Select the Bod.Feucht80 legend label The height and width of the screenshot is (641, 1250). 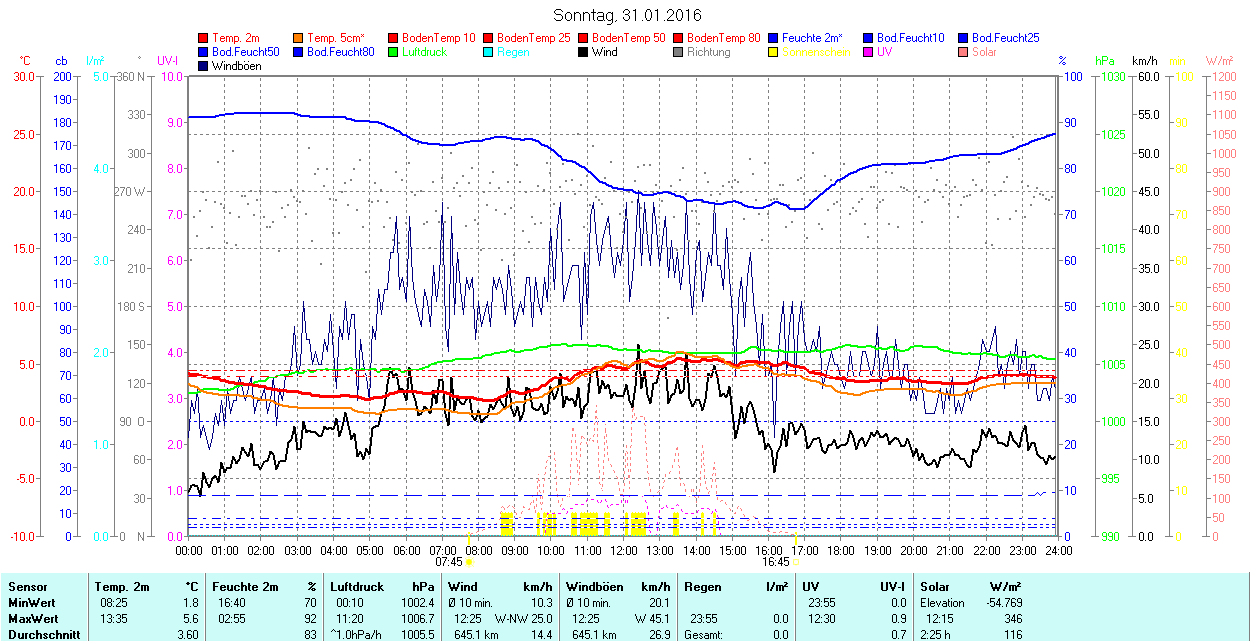340,52
